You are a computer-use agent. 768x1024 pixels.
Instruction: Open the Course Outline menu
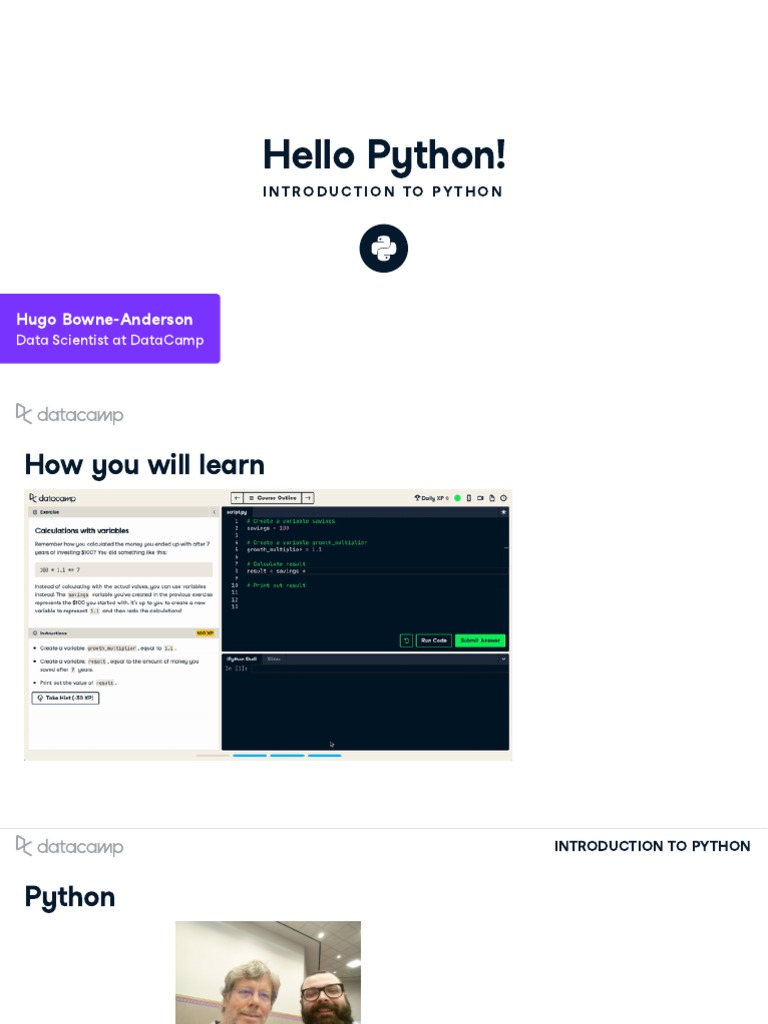[272, 498]
